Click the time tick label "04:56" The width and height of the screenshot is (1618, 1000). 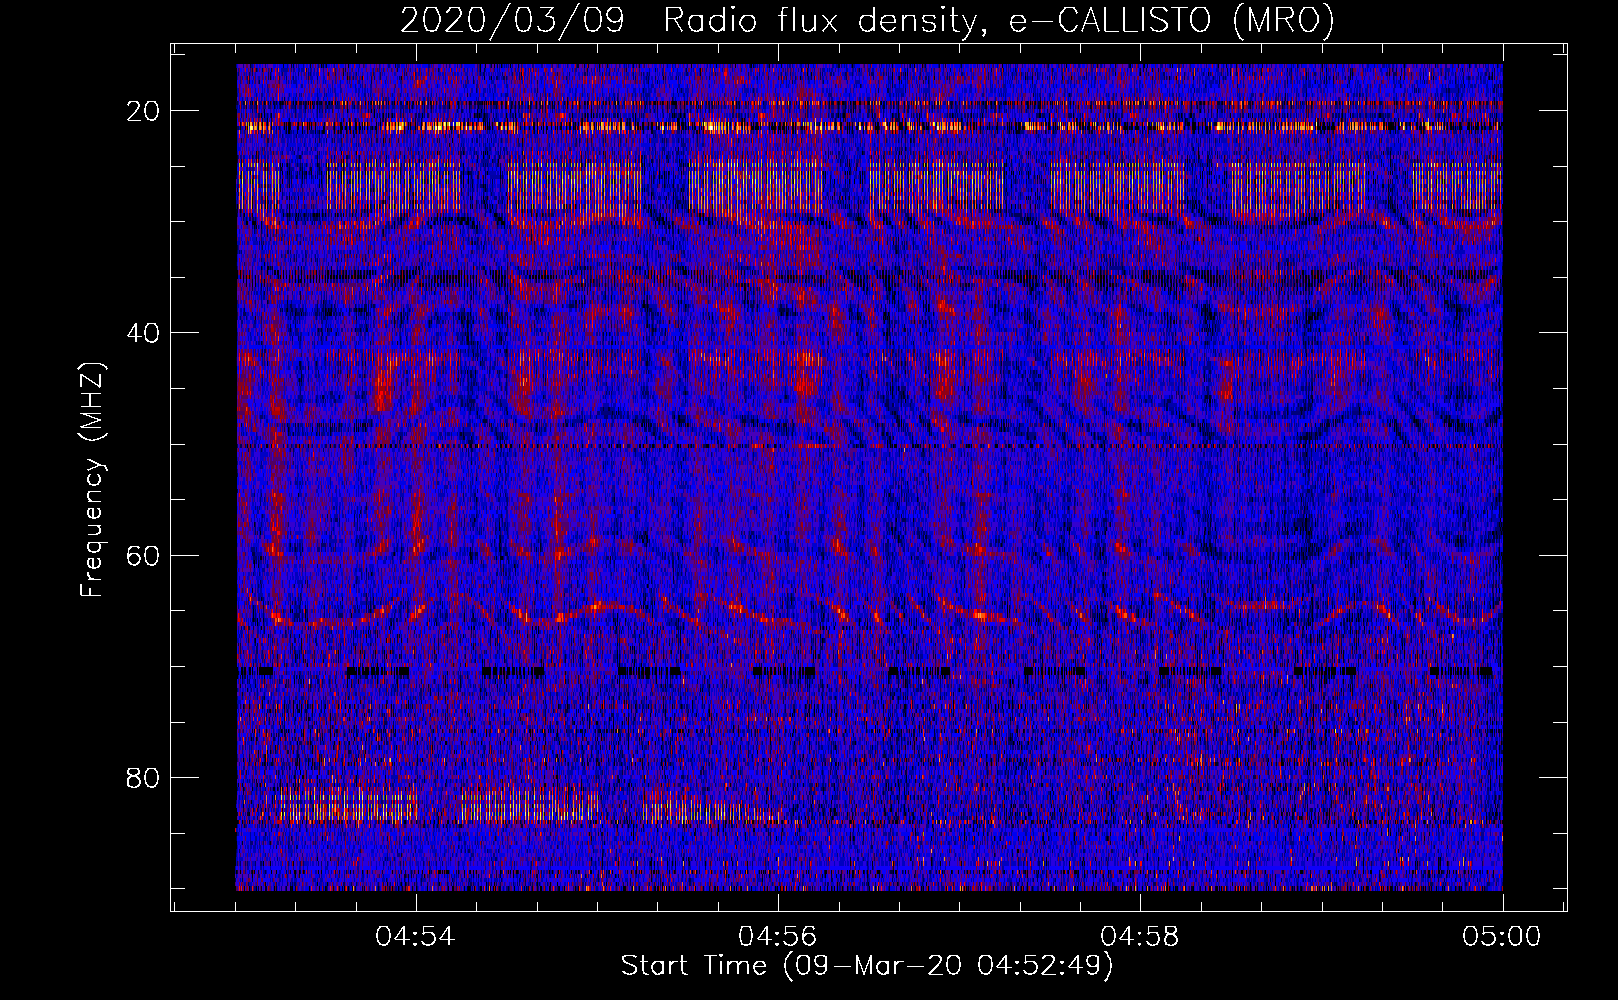778,937
